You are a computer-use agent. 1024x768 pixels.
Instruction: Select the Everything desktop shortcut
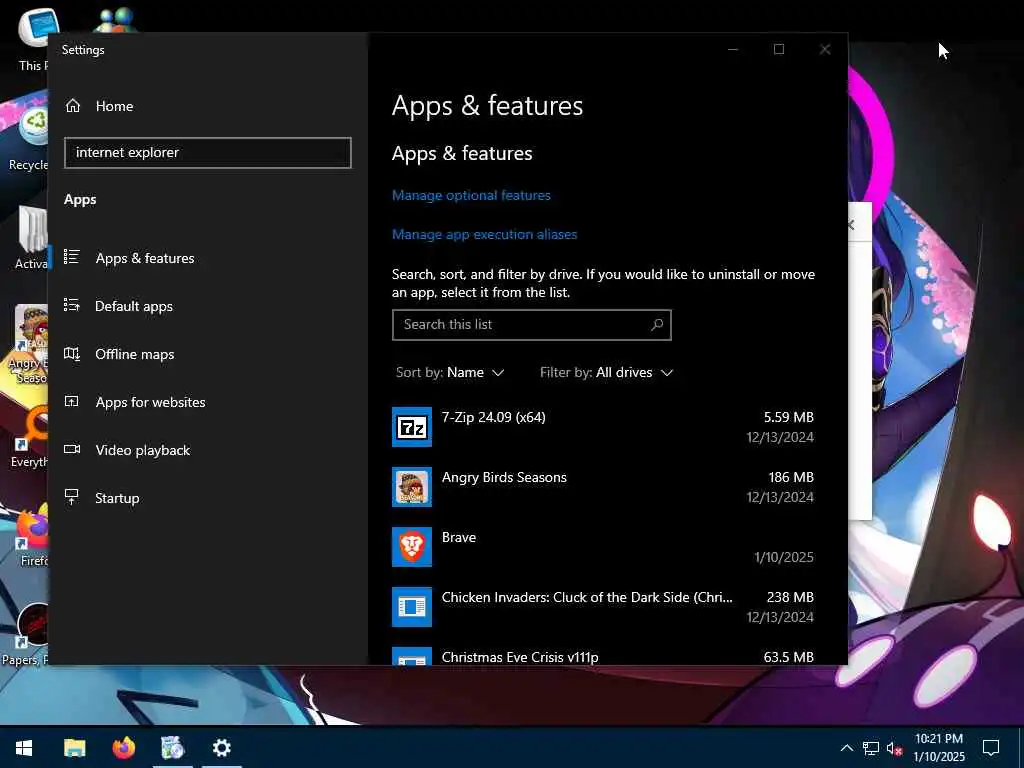(29, 438)
